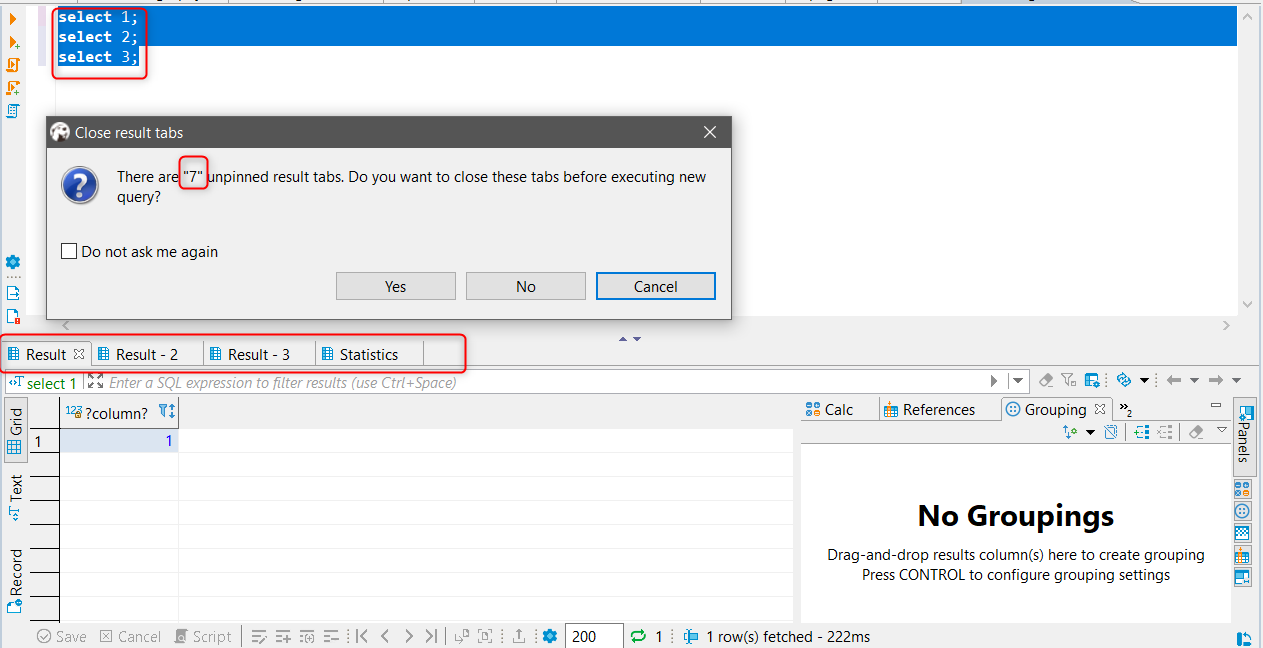Minimize the Grouping panel
This screenshot has width=1263, height=648.
click(x=1216, y=405)
